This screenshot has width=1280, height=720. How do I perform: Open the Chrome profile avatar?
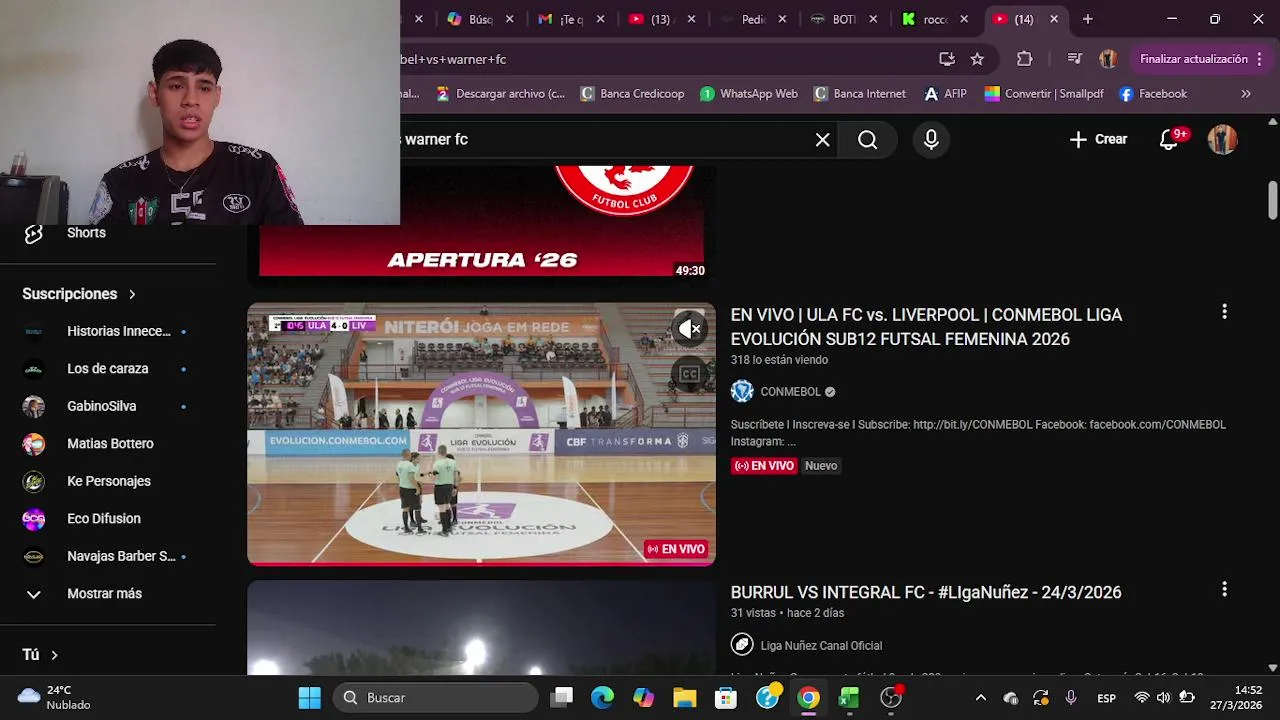pos(1108,59)
